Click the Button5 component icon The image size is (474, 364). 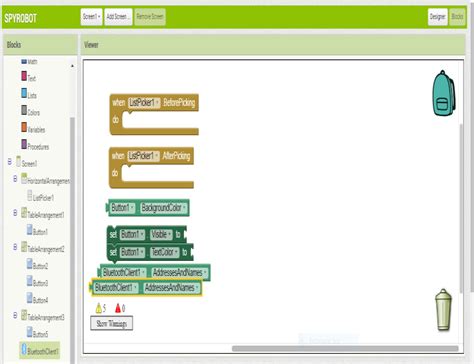coord(30,332)
